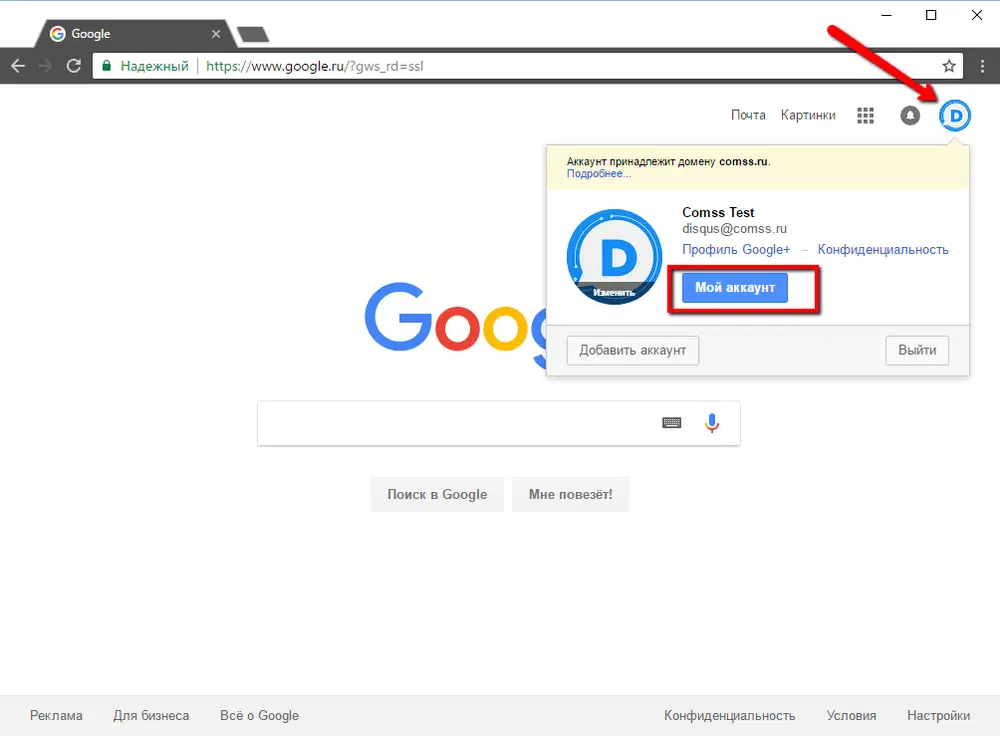The width and height of the screenshot is (1000, 736).
Task: Click the disqus@comss.ru email text
Action: pyautogui.click(x=734, y=228)
